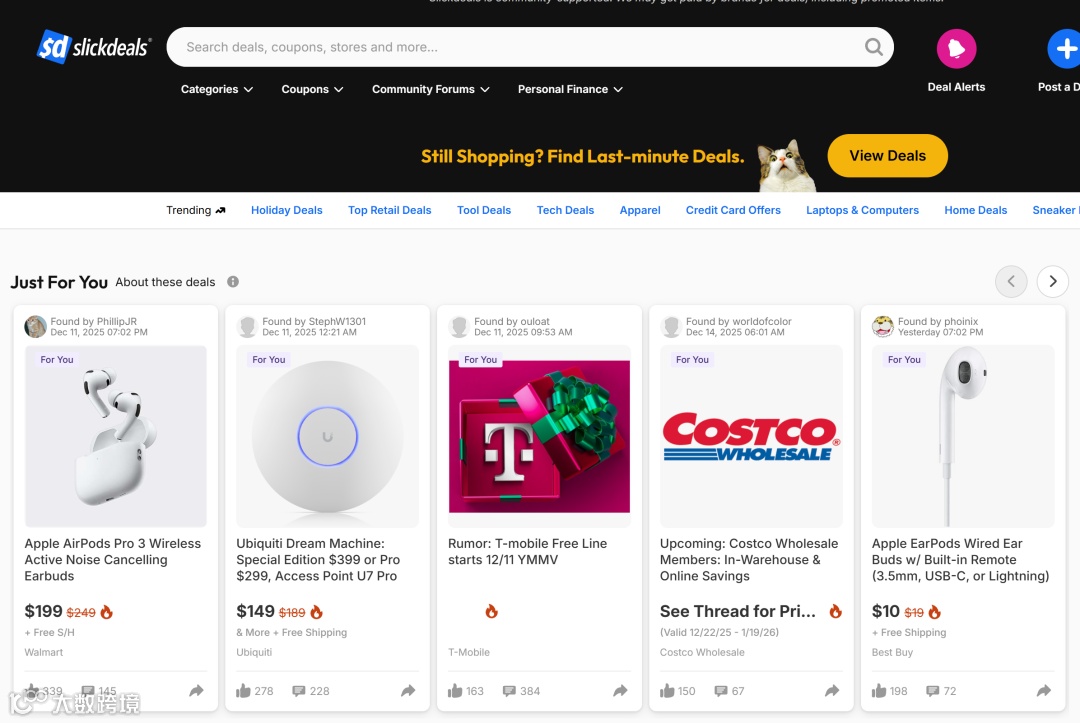Click ouloat's avatar placeholder
The height and width of the screenshot is (723, 1080).
point(459,326)
